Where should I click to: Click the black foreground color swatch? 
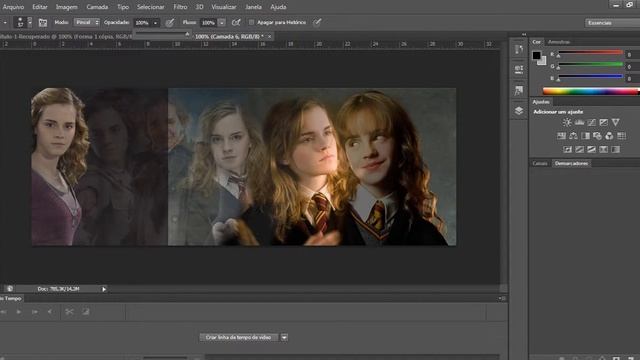pos(536,56)
